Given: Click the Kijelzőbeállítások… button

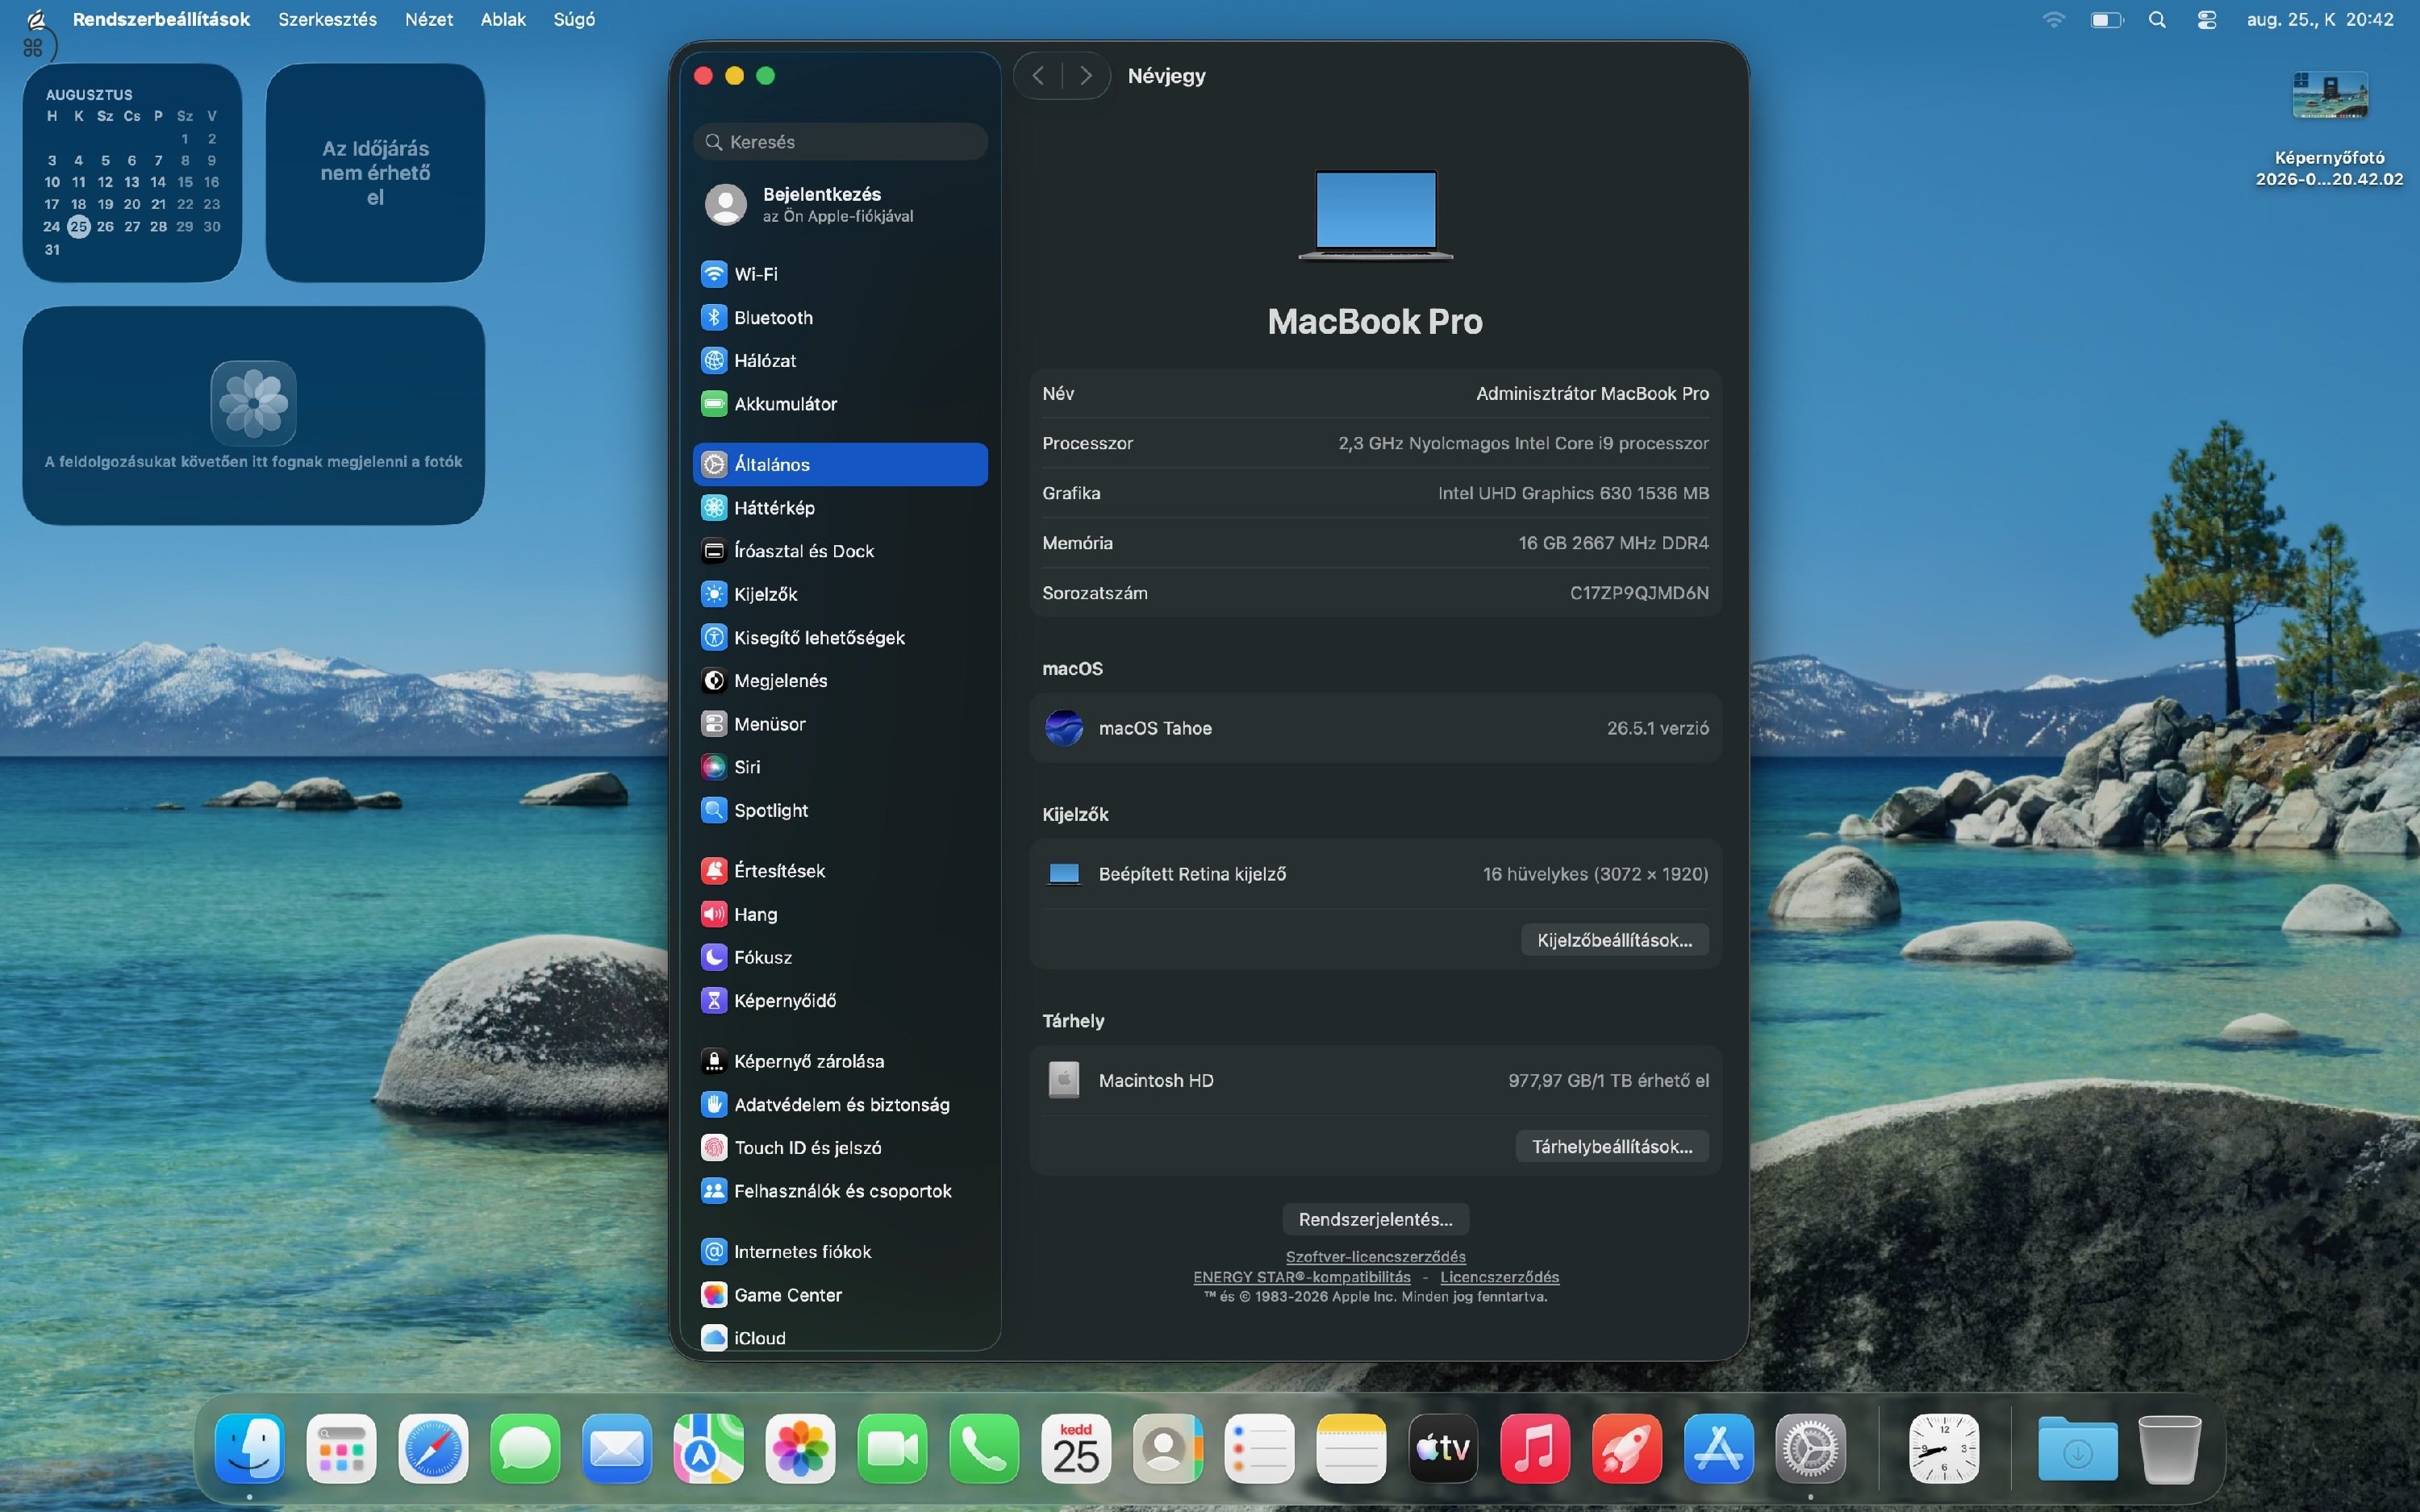Looking at the screenshot, I should (1614, 940).
